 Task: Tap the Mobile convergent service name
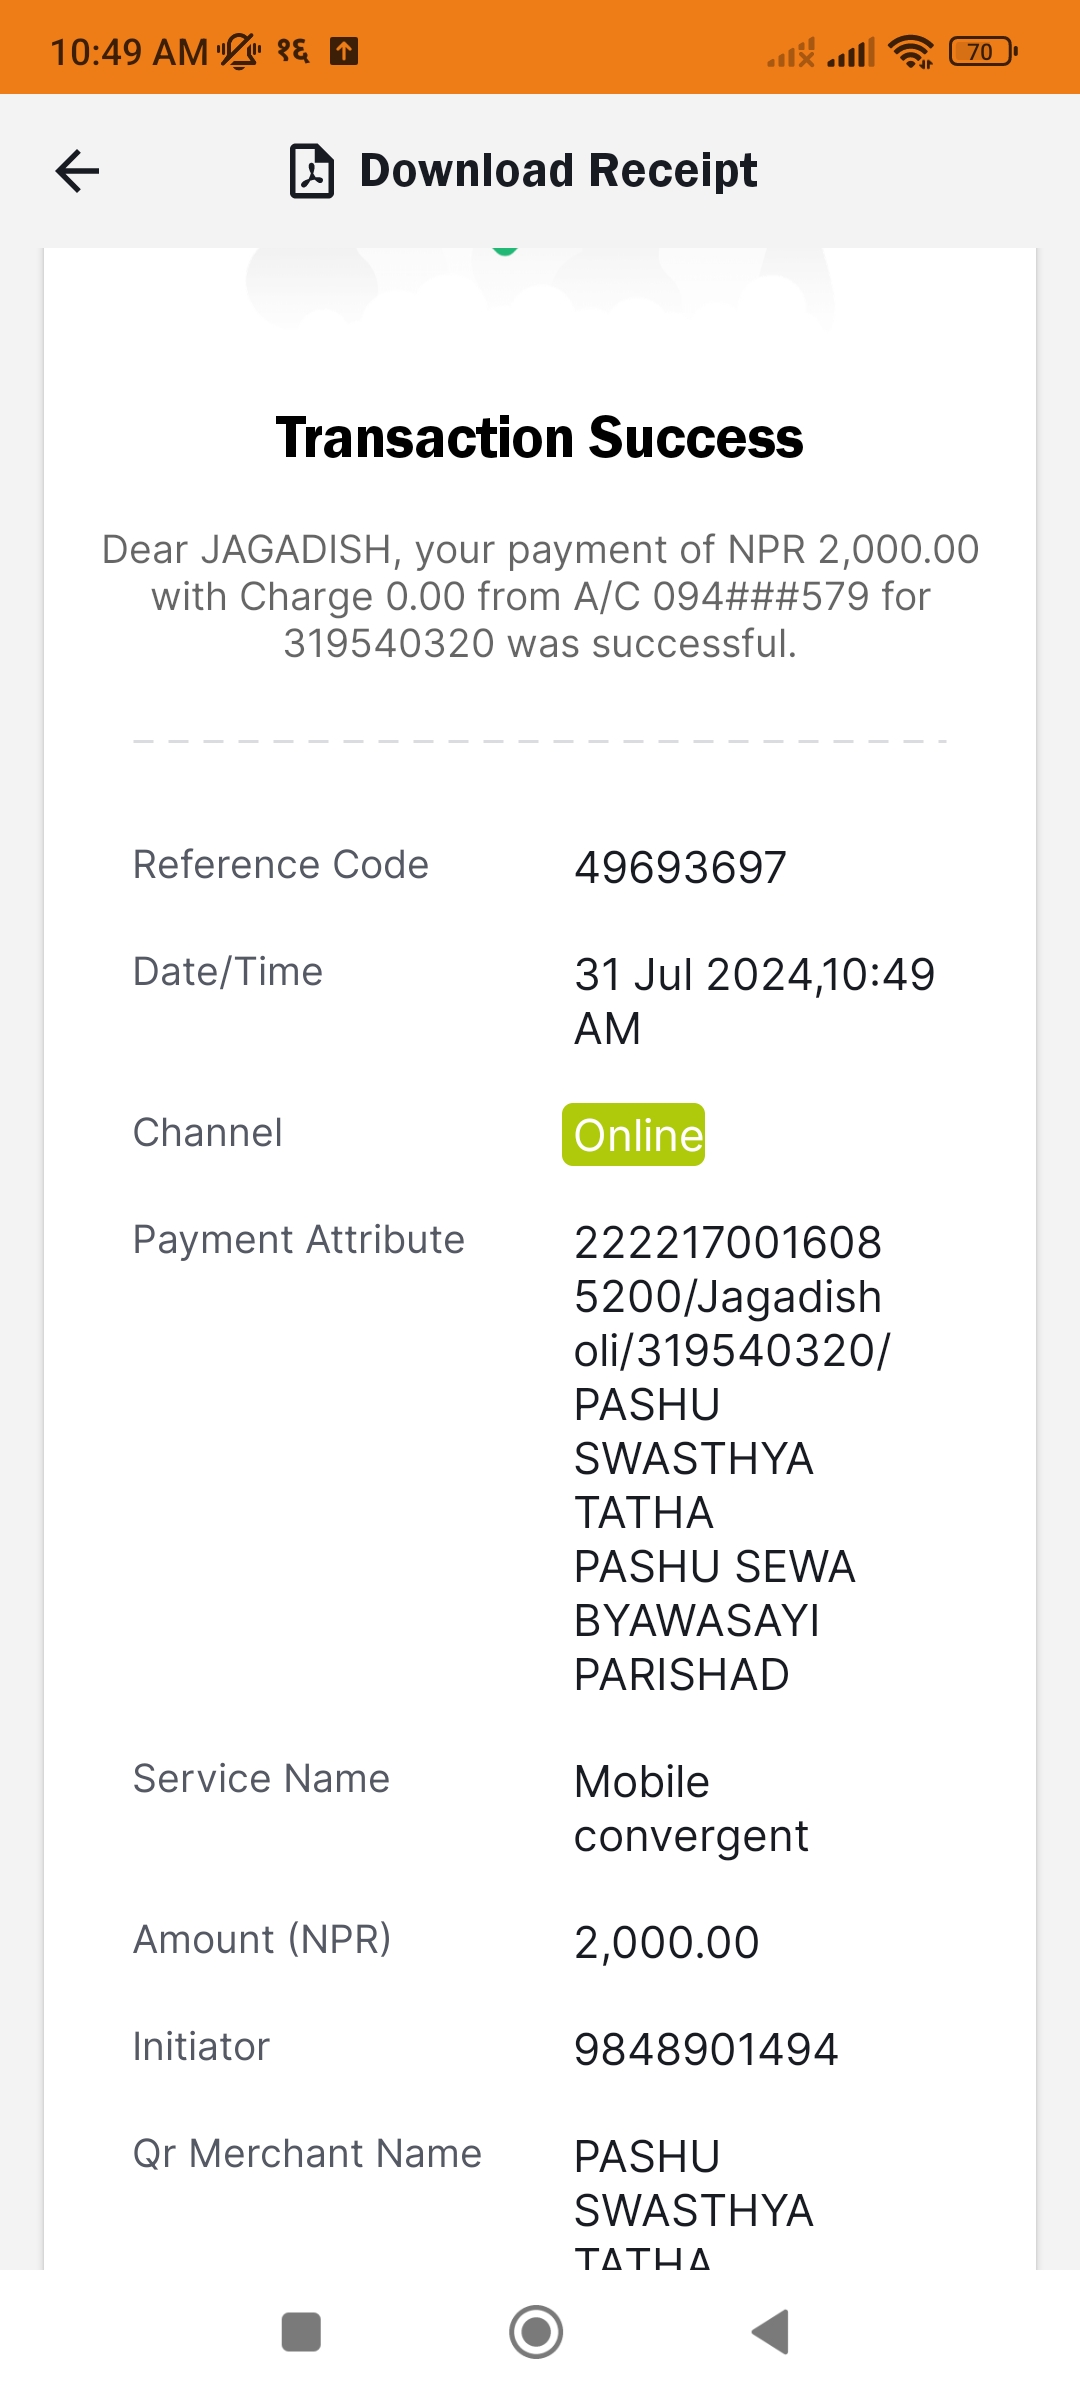coord(691,1808)
